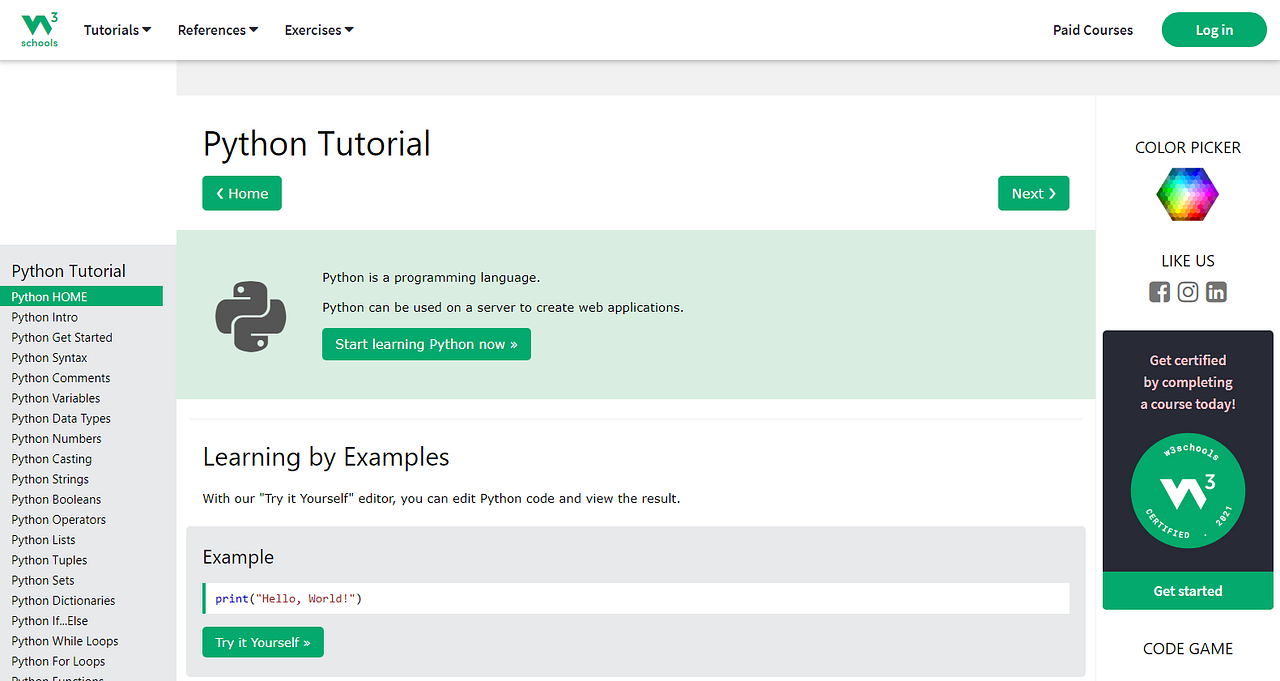The image size is (1280, 681).
Task: Click the Python logo image
Action: (250, 315)
